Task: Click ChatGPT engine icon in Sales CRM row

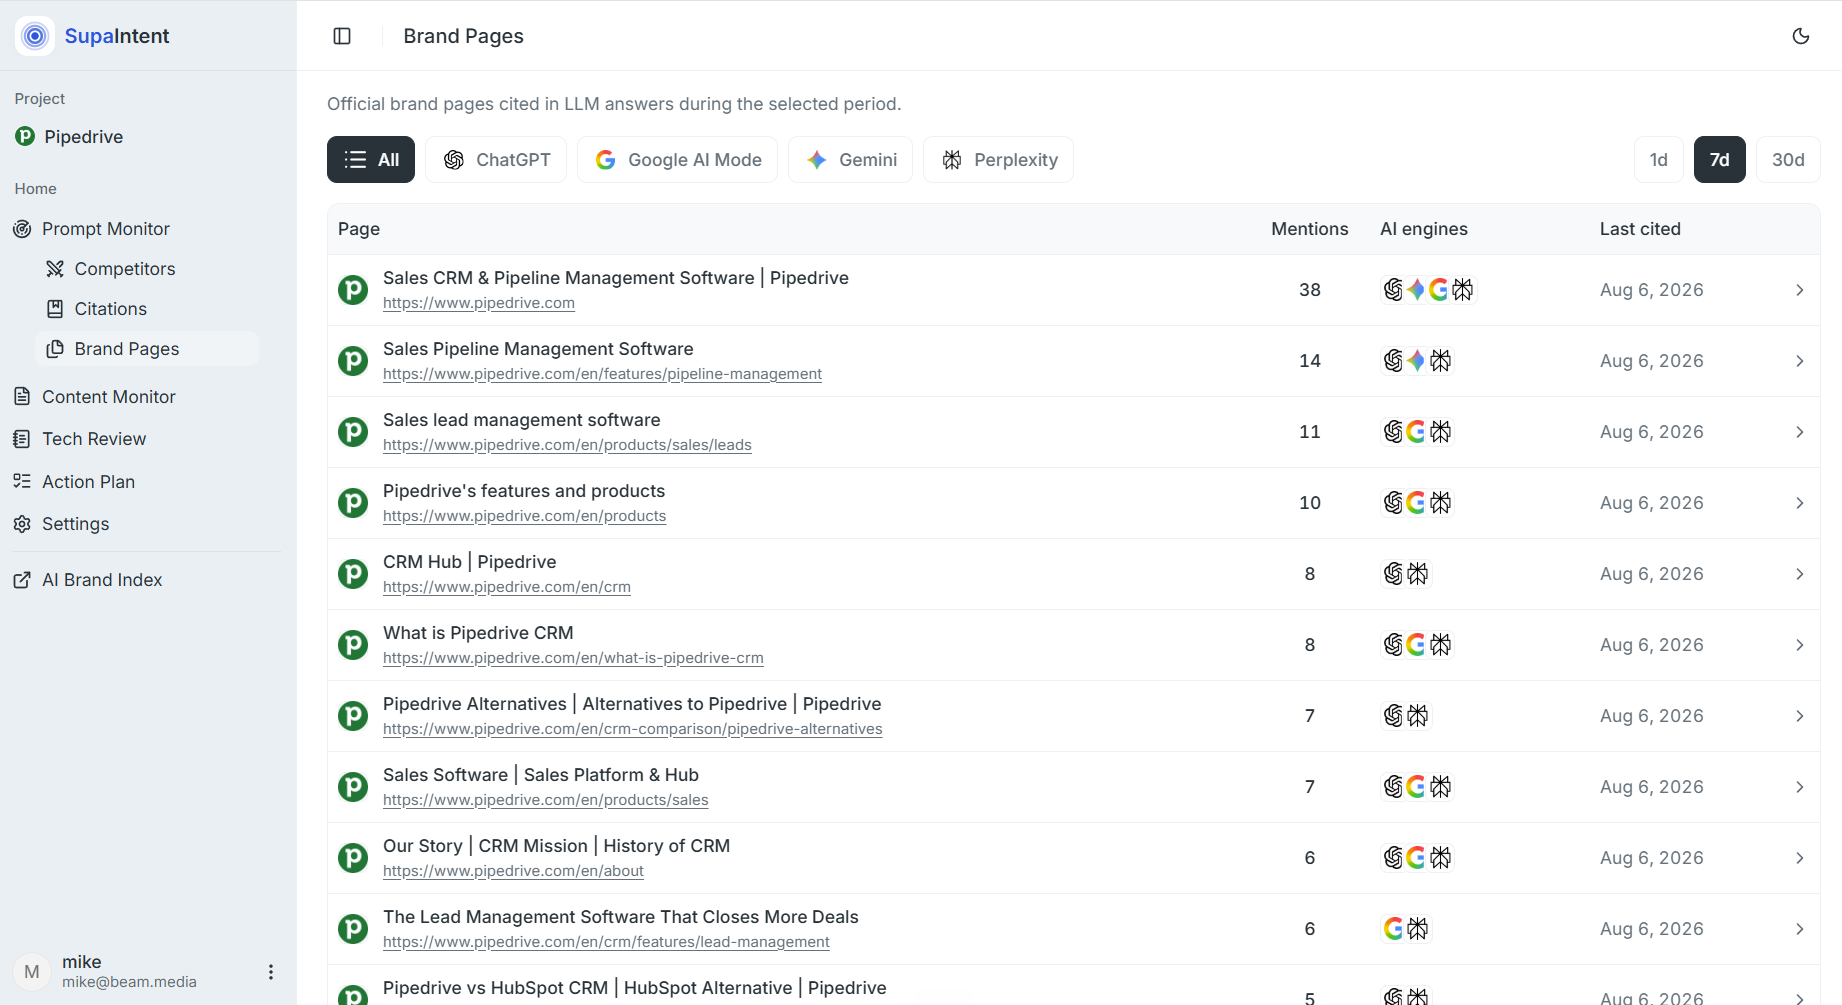Action: coord(1393,290)
